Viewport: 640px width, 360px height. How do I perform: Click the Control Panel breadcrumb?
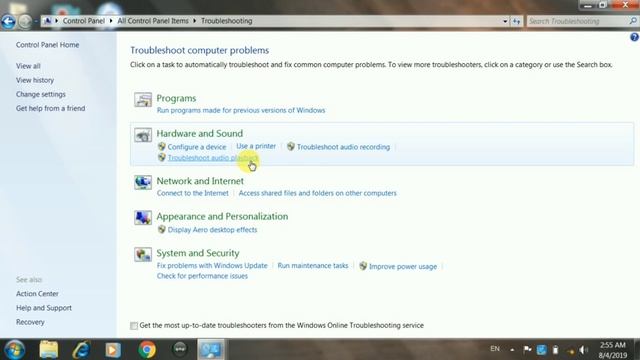(84, 21)
